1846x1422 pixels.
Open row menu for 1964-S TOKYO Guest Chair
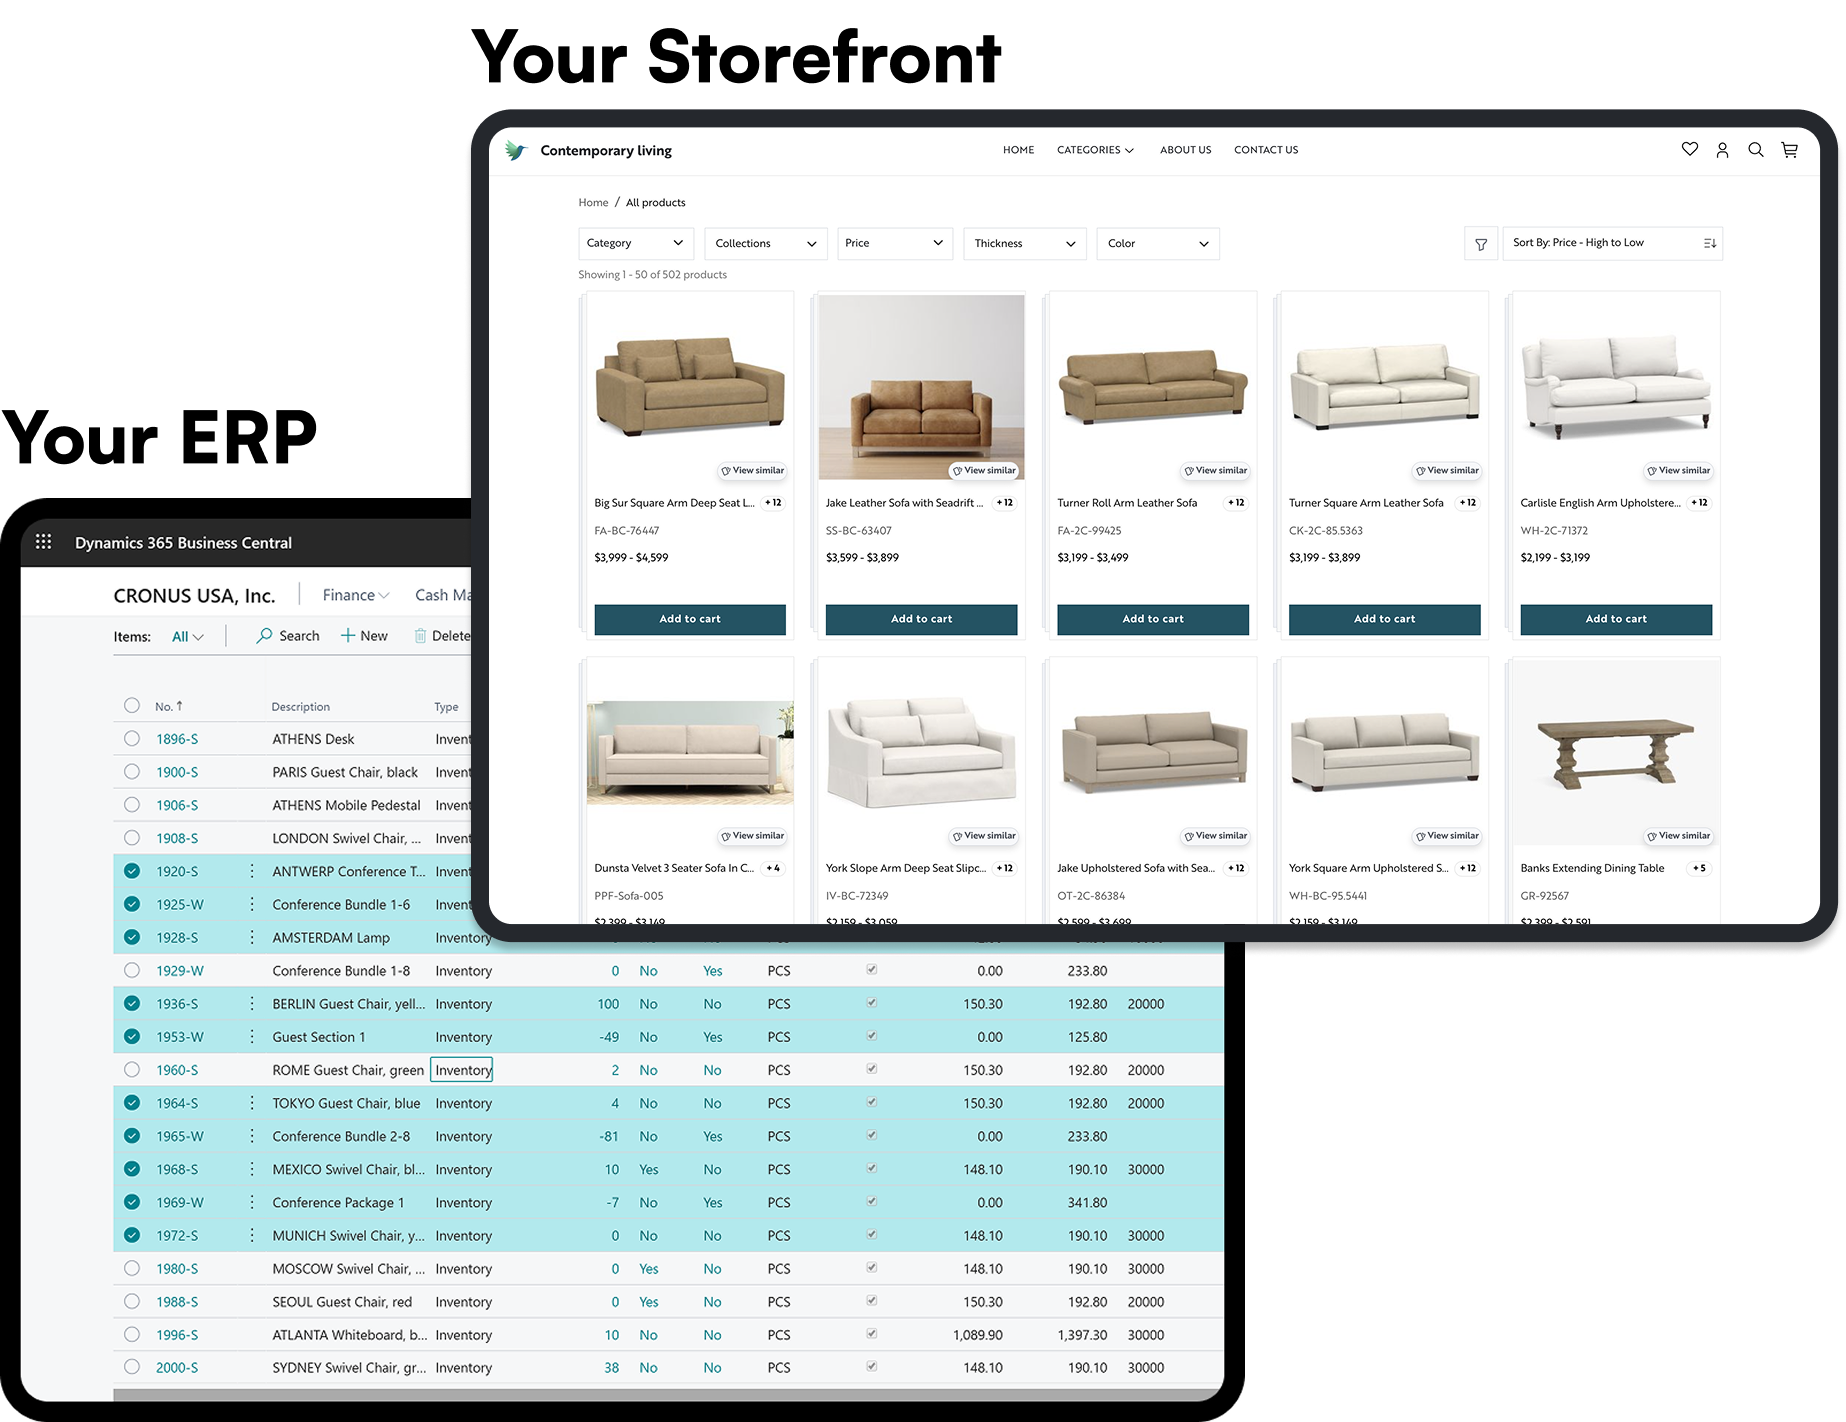tap(252, 1103)
